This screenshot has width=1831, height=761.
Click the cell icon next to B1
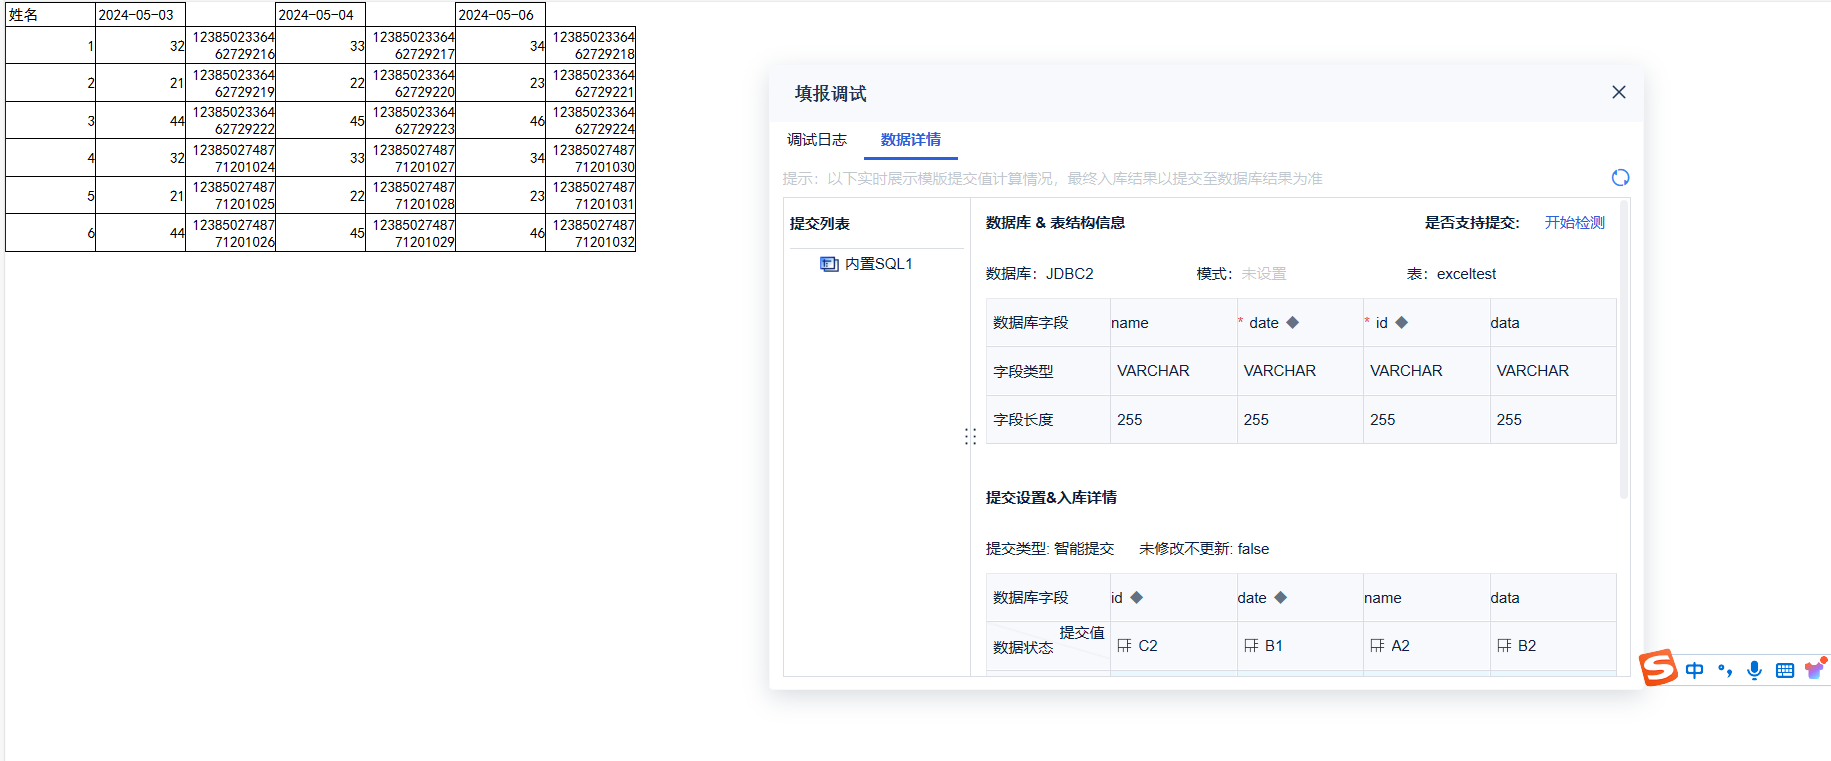click(1251, 646)
